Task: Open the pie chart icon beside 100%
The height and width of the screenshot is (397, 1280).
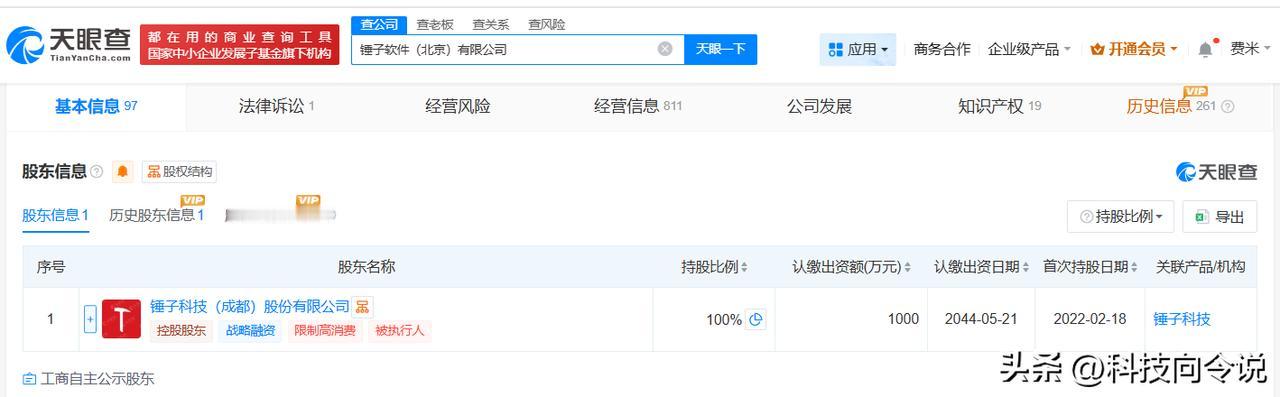Action: click(x=757, y=319)
